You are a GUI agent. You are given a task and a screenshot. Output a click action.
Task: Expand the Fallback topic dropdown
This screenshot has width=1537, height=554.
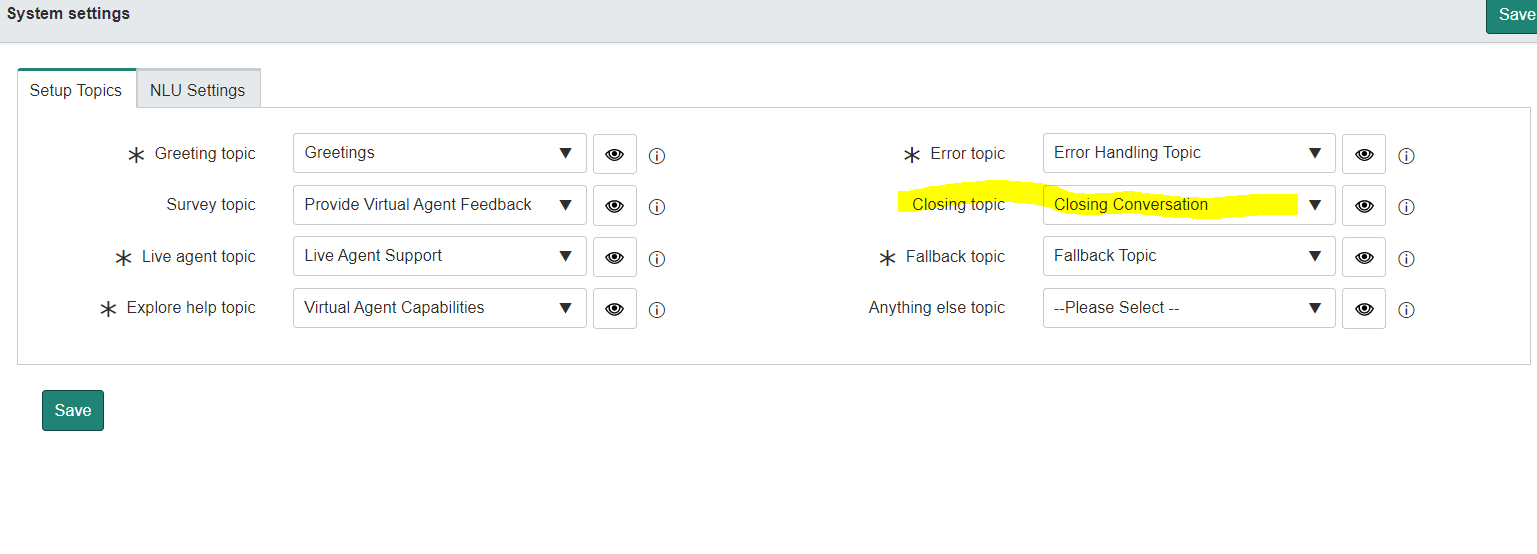coord(1189,256)
